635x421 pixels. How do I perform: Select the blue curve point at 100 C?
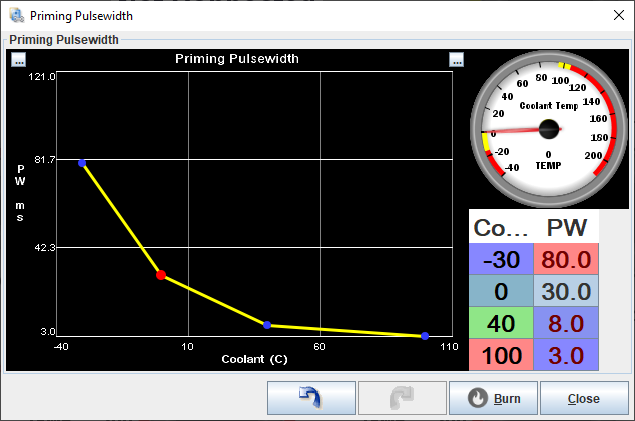point(425,336)
